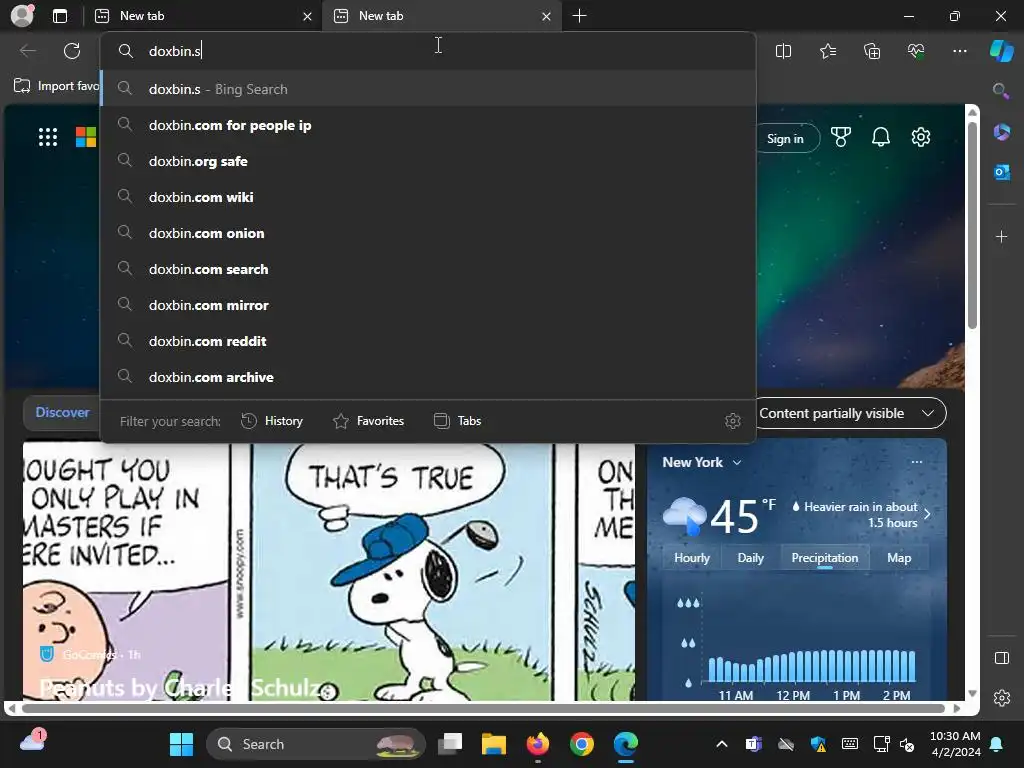
Task: Choose the 'doxbin.org safe' suggestion
Action: (428, 161)
